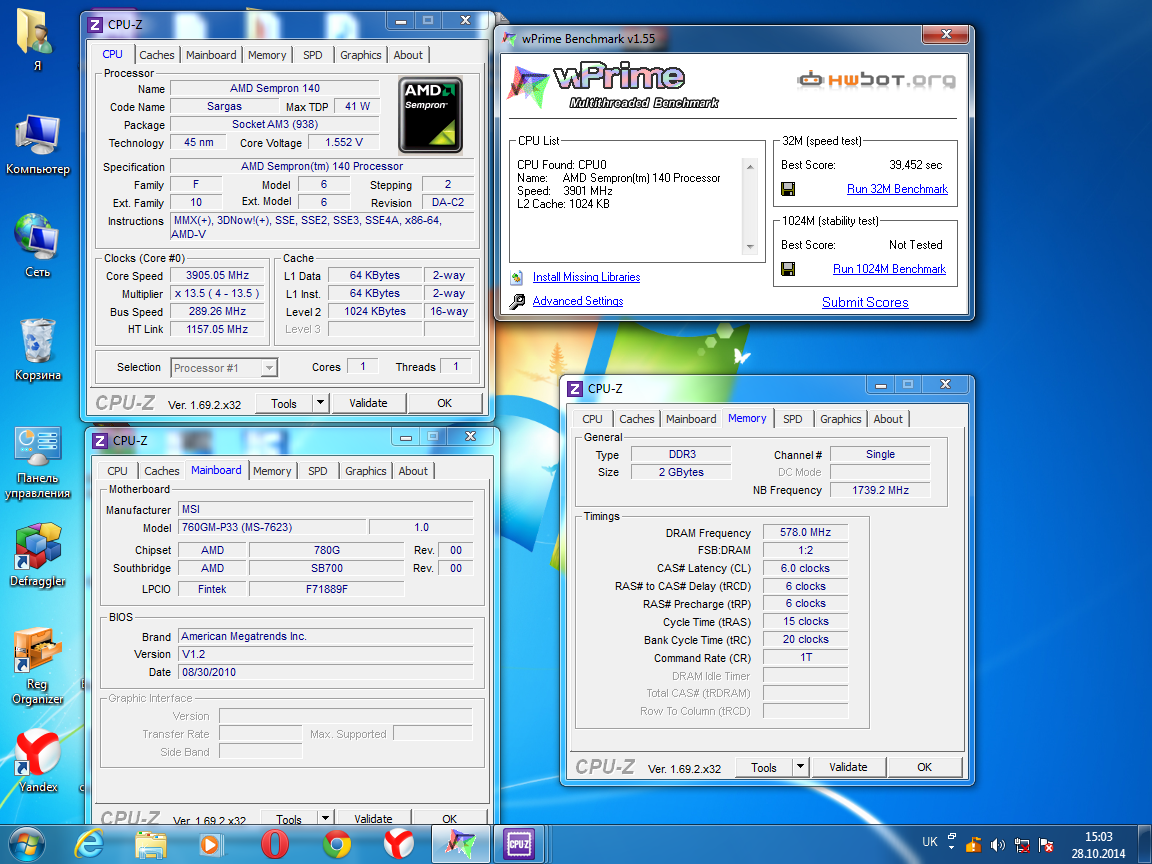Click the Core Speed value 3905.05 MHz
The image size is (1152, 864).
[x=217, y=276]
